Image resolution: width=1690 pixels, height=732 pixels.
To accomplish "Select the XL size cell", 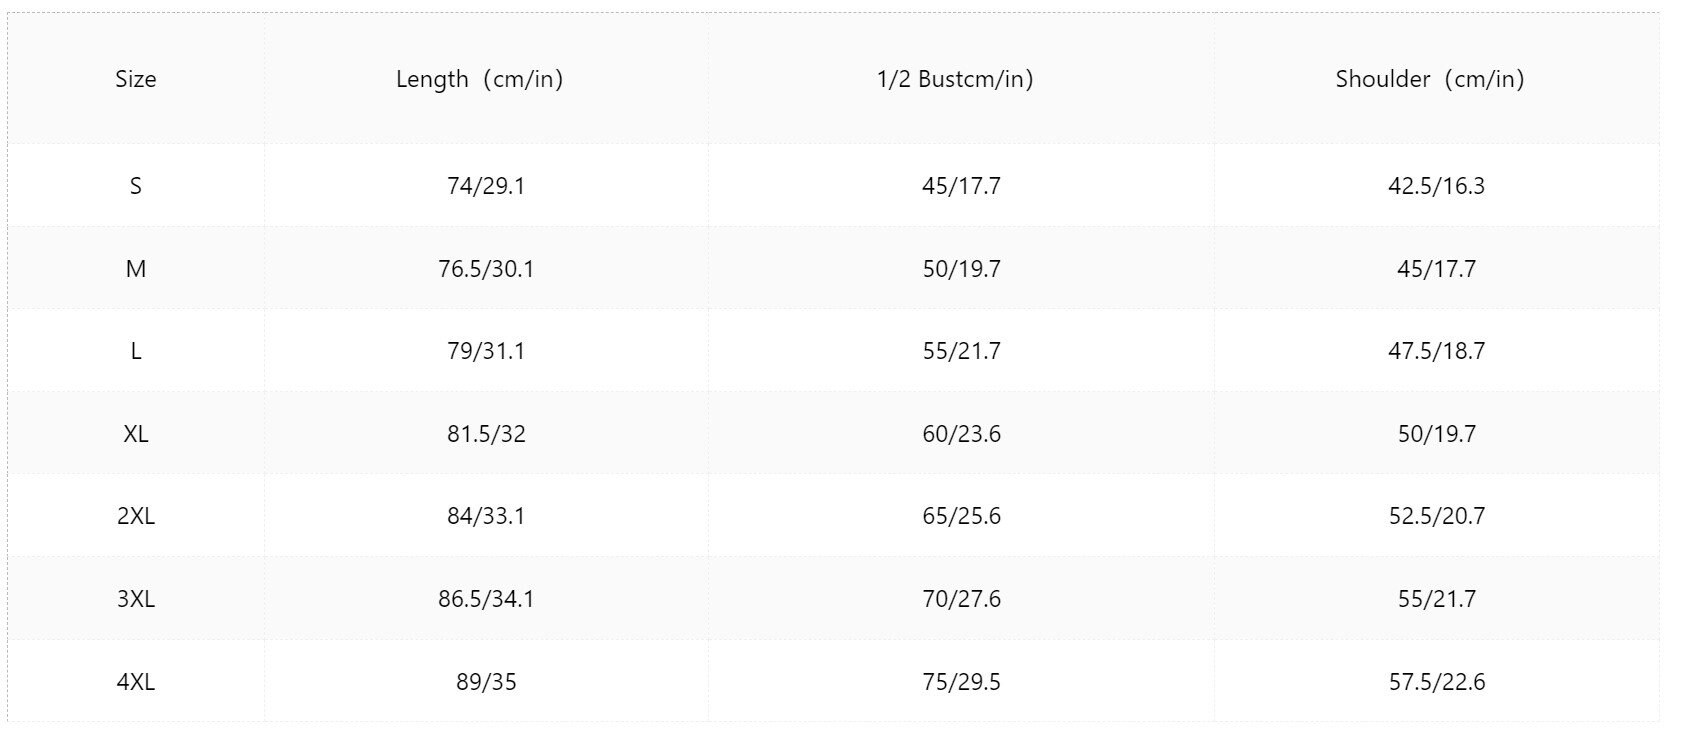I will point(136,434).
